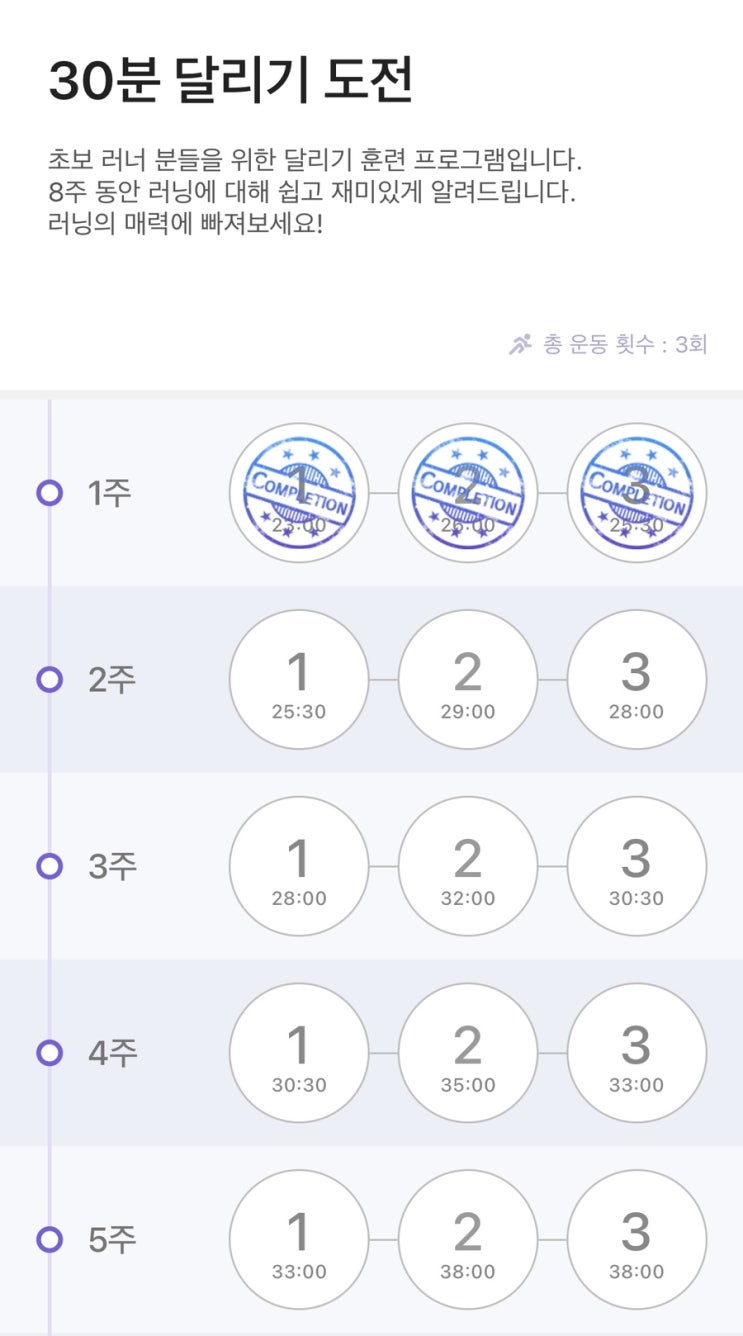Image resolution: width=743 pixels, height=1336 pixels.
Task: Tap the 총 운동 횟수 : 3회 text
Action: 625,345
